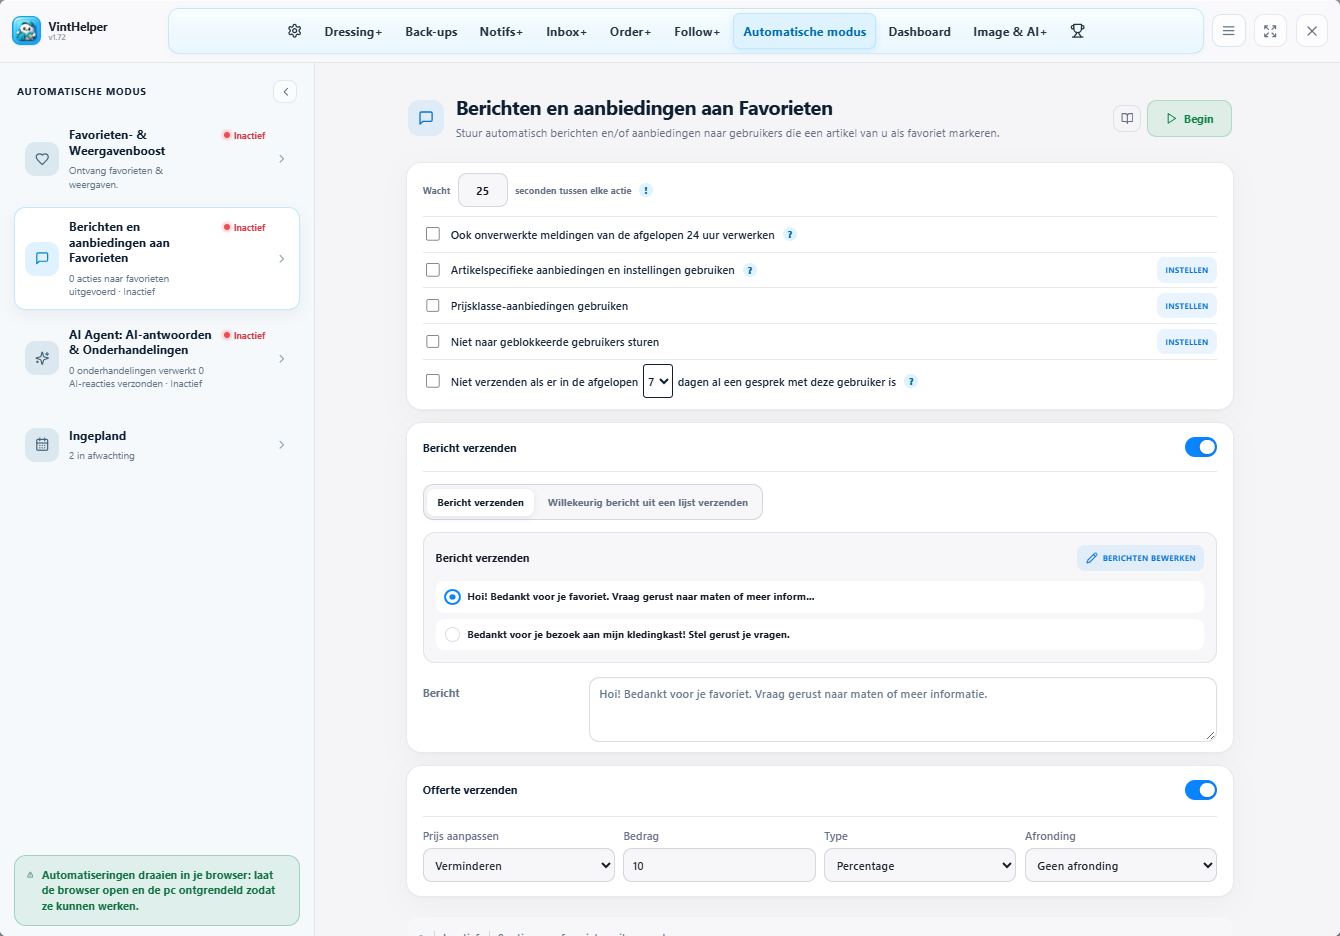Enable 'Niet naar geblokkeerde gebruikers sturen'
1340x936 pixels.
click(x=433, y=341)
